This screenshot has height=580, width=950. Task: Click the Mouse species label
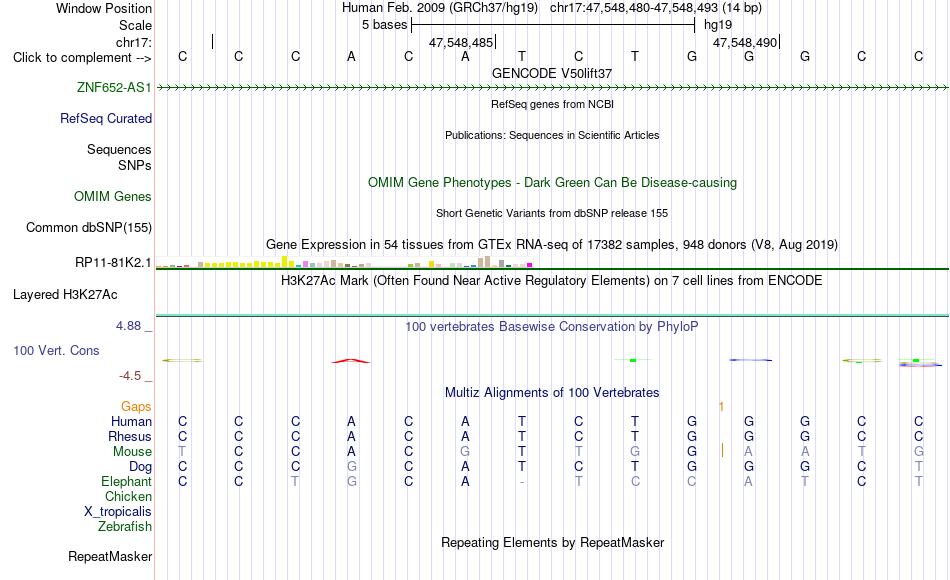[132, 452]
